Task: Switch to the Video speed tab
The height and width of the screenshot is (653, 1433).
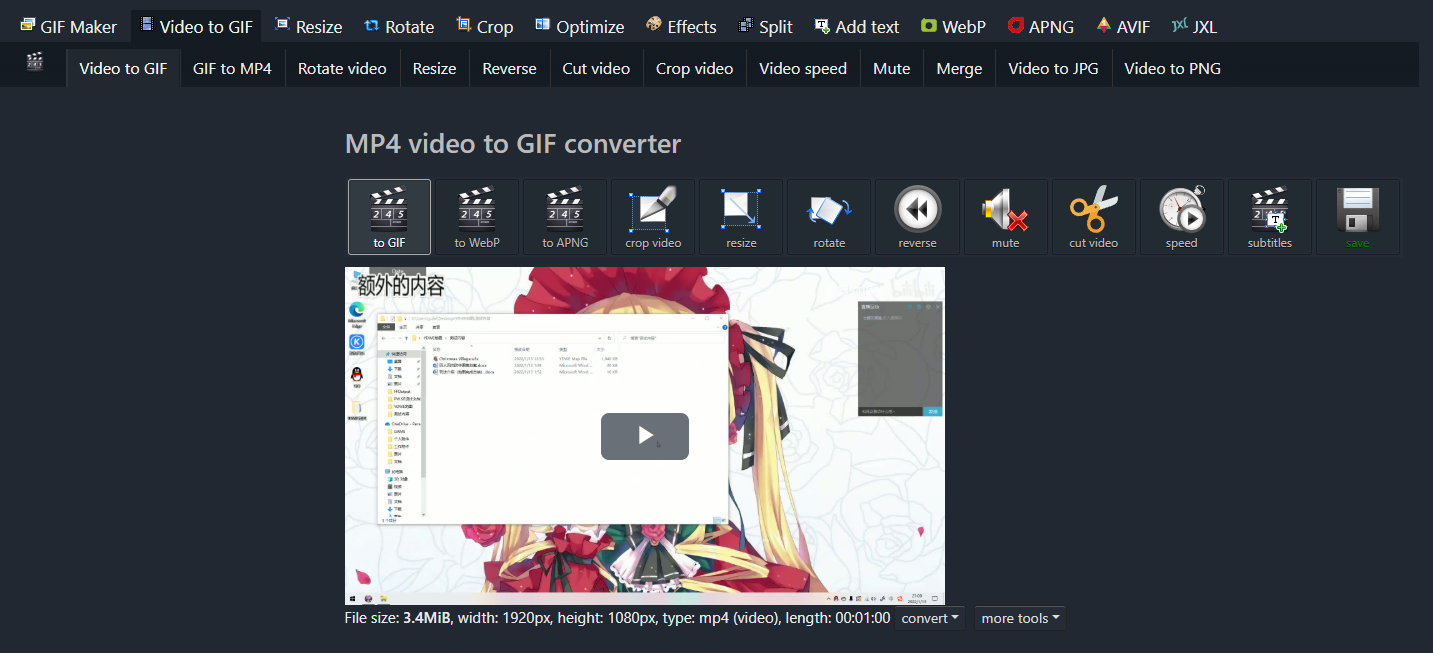Action: [803, 68]
